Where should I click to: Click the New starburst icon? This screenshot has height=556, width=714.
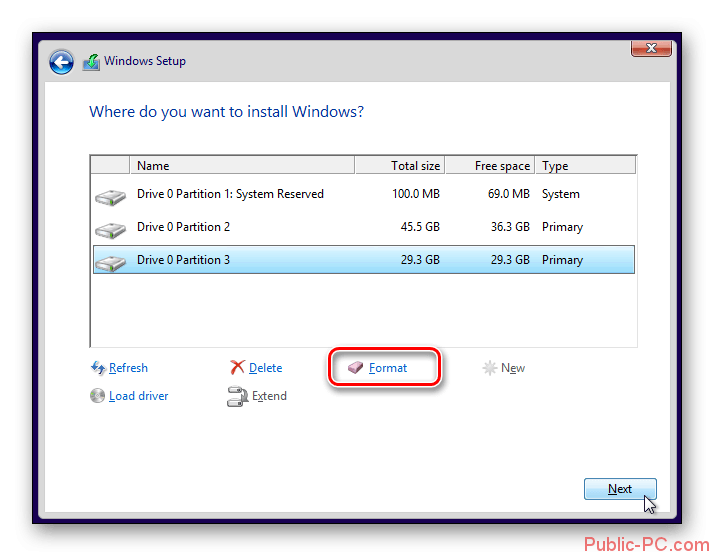[490, 367]
